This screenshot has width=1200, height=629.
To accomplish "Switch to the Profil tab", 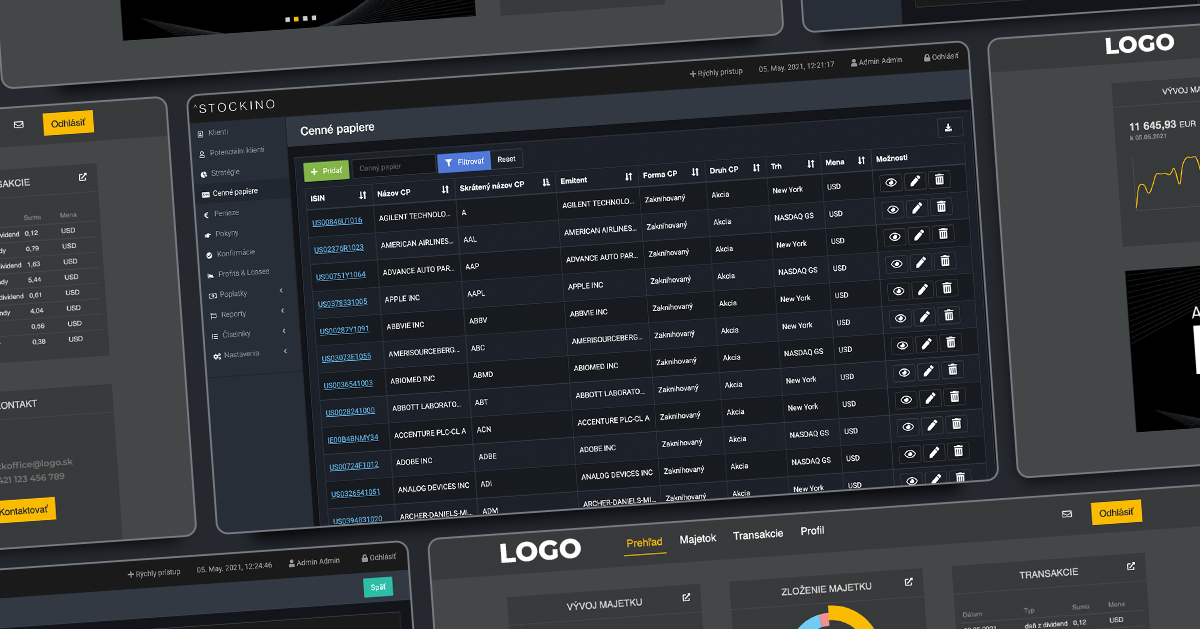I will 812,531.
